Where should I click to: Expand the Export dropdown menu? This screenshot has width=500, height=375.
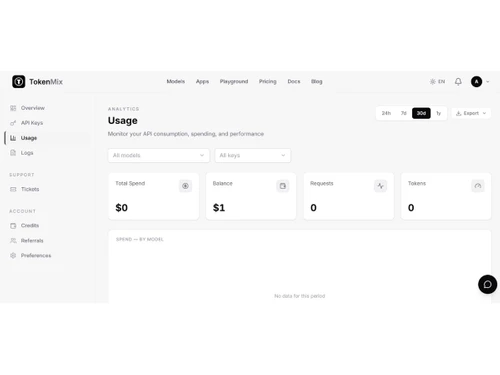[471, 113]
